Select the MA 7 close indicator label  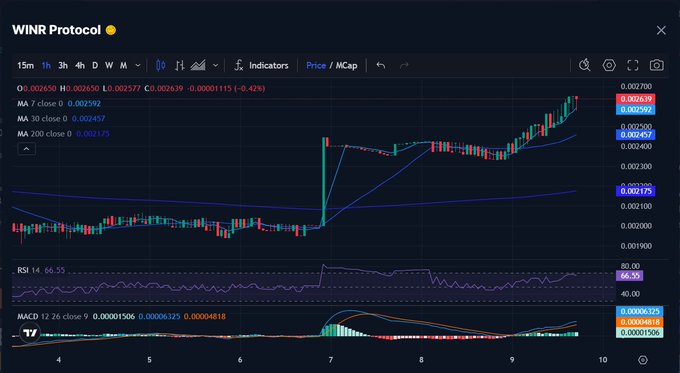tap(40, 104)
